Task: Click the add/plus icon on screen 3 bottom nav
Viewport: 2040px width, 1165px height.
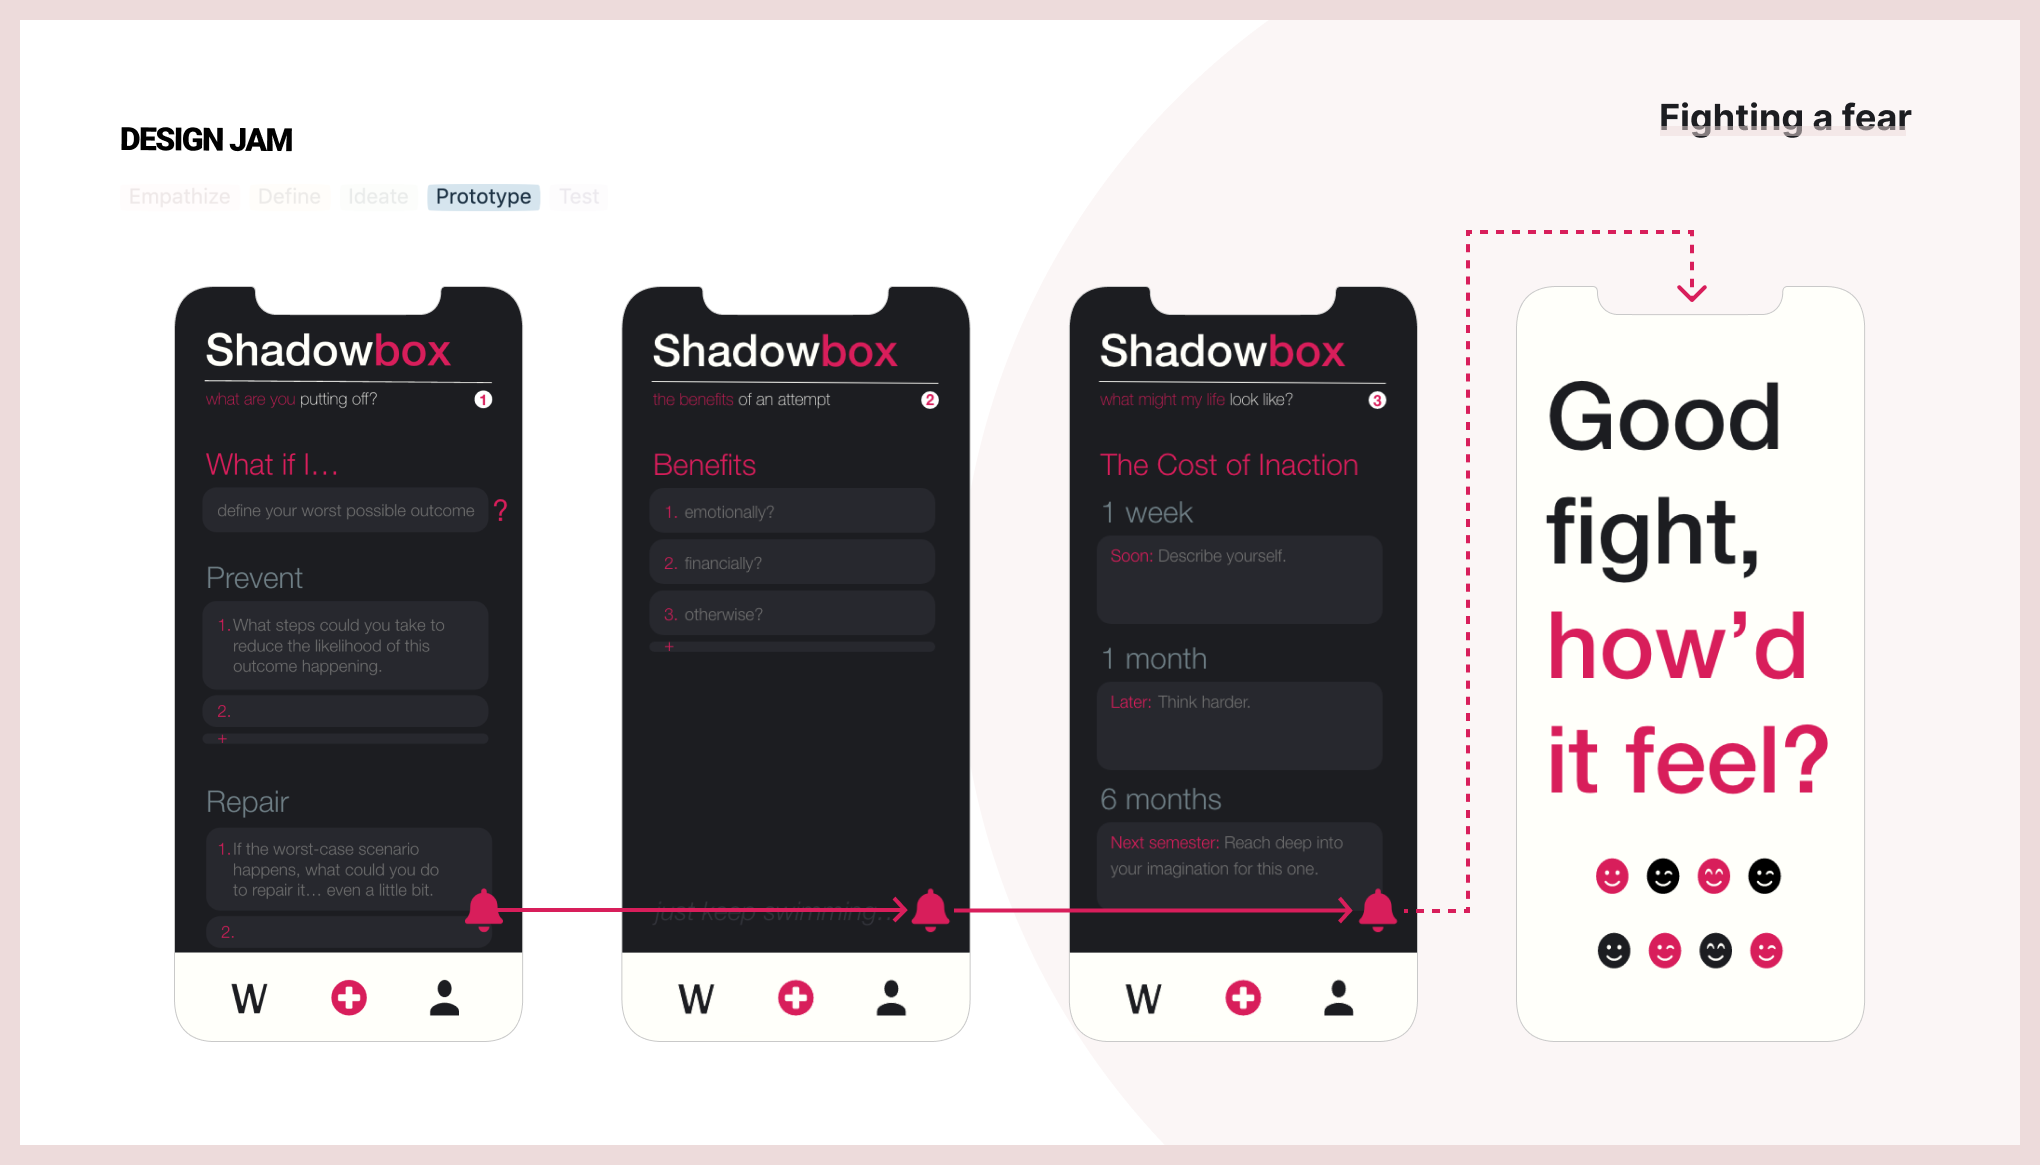Action: pyautogui.click(x=1240, y=997)
